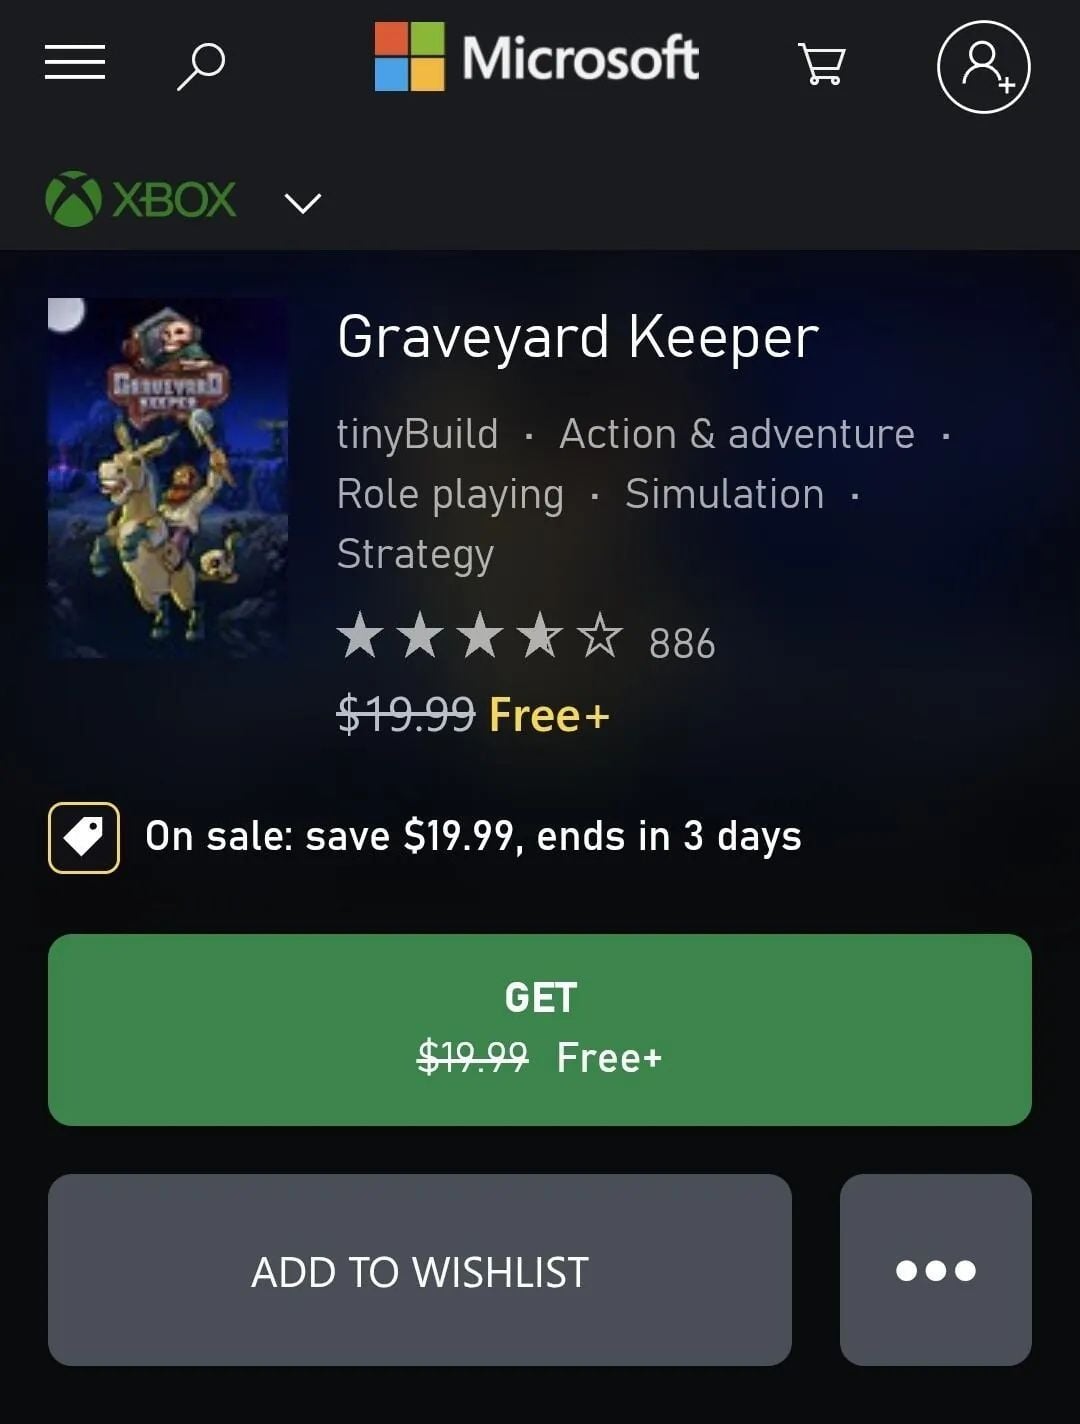Click the Graveyard Keeper title heading

[578, 337]
